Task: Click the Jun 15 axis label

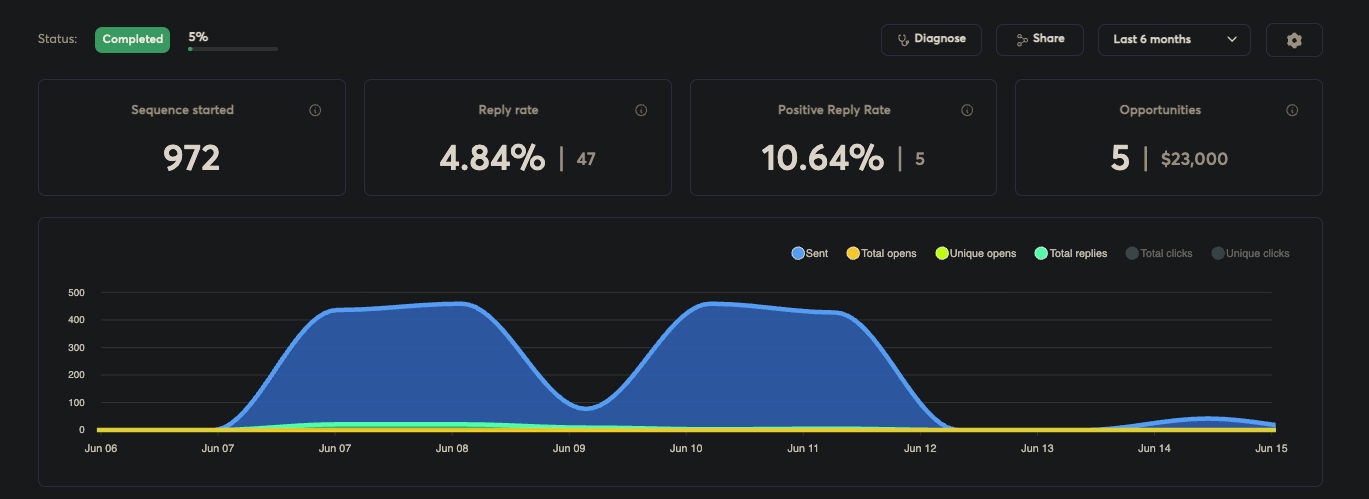Action: pyautogui.click(x=1271, y=449)
